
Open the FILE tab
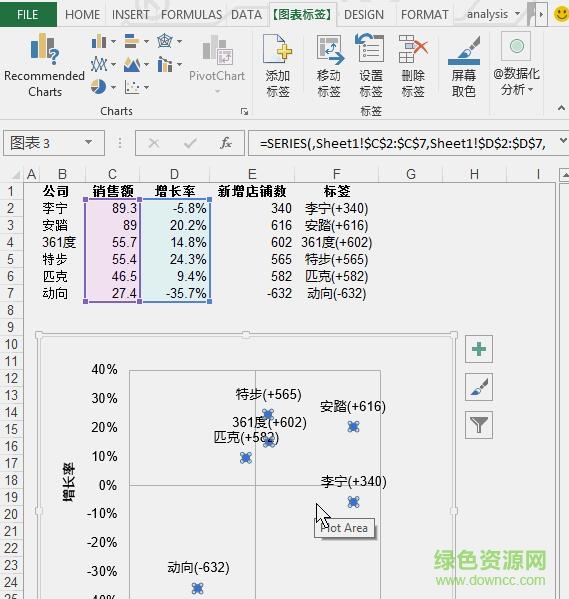tap(28, 15)
